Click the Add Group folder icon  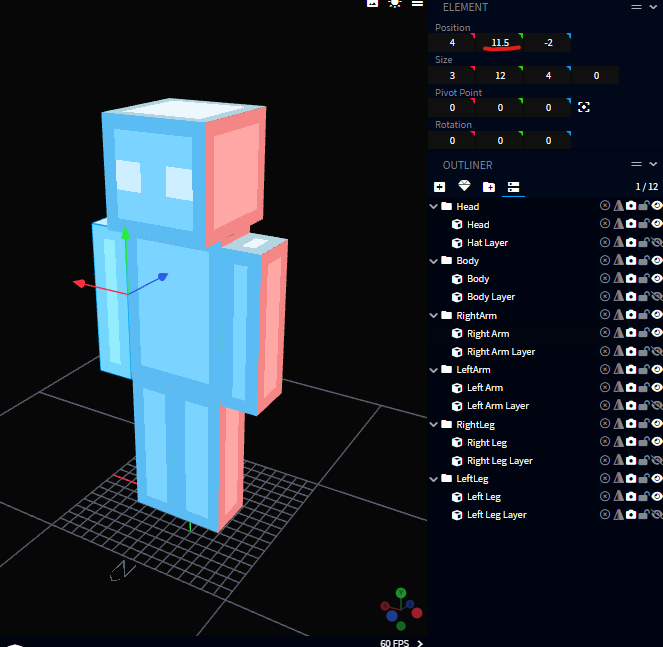point(488,187)
